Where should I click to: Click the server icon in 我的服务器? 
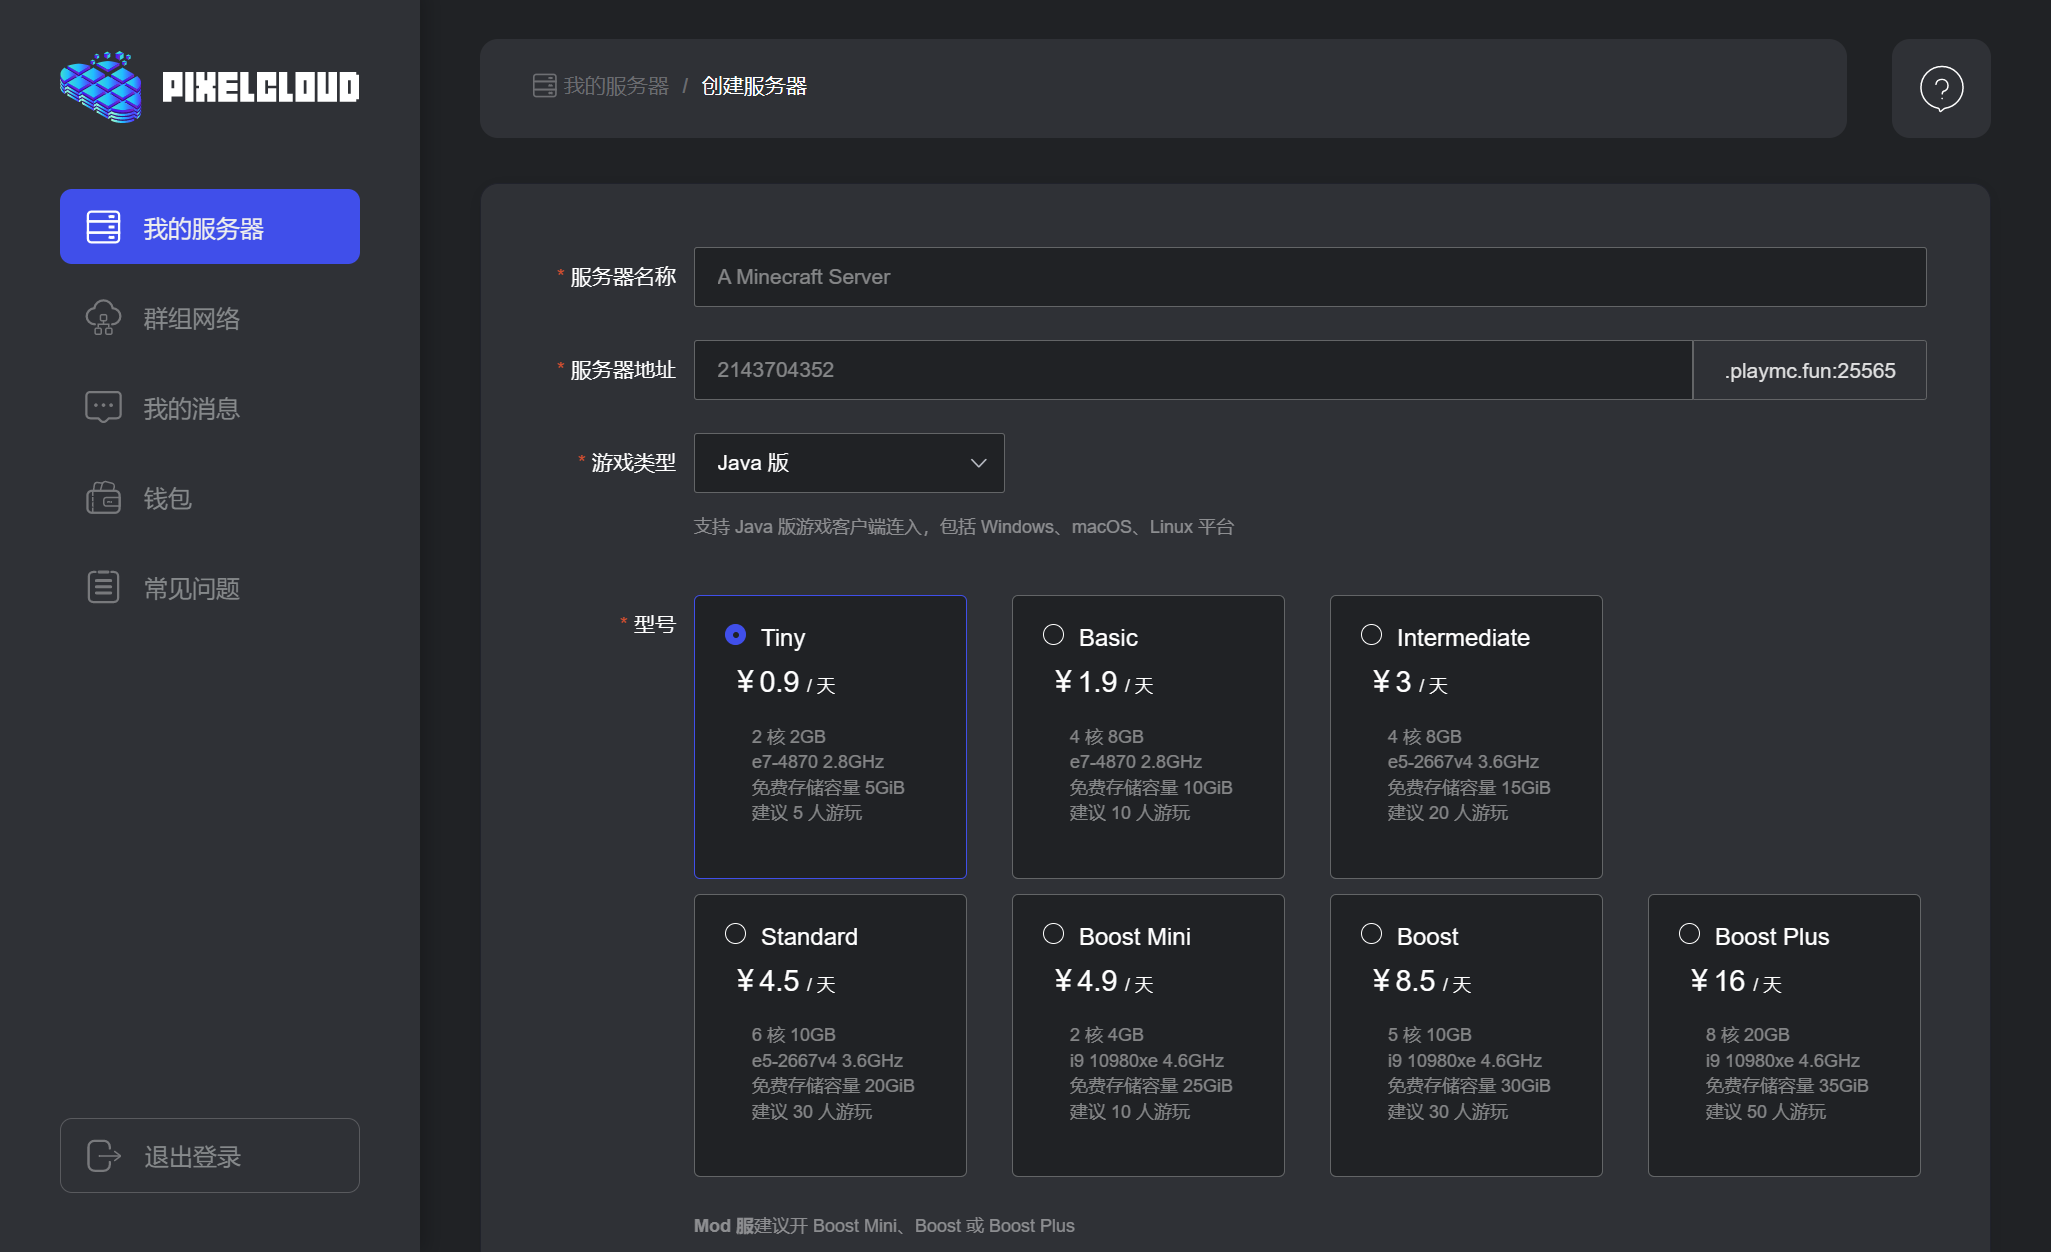coord(103,227)
